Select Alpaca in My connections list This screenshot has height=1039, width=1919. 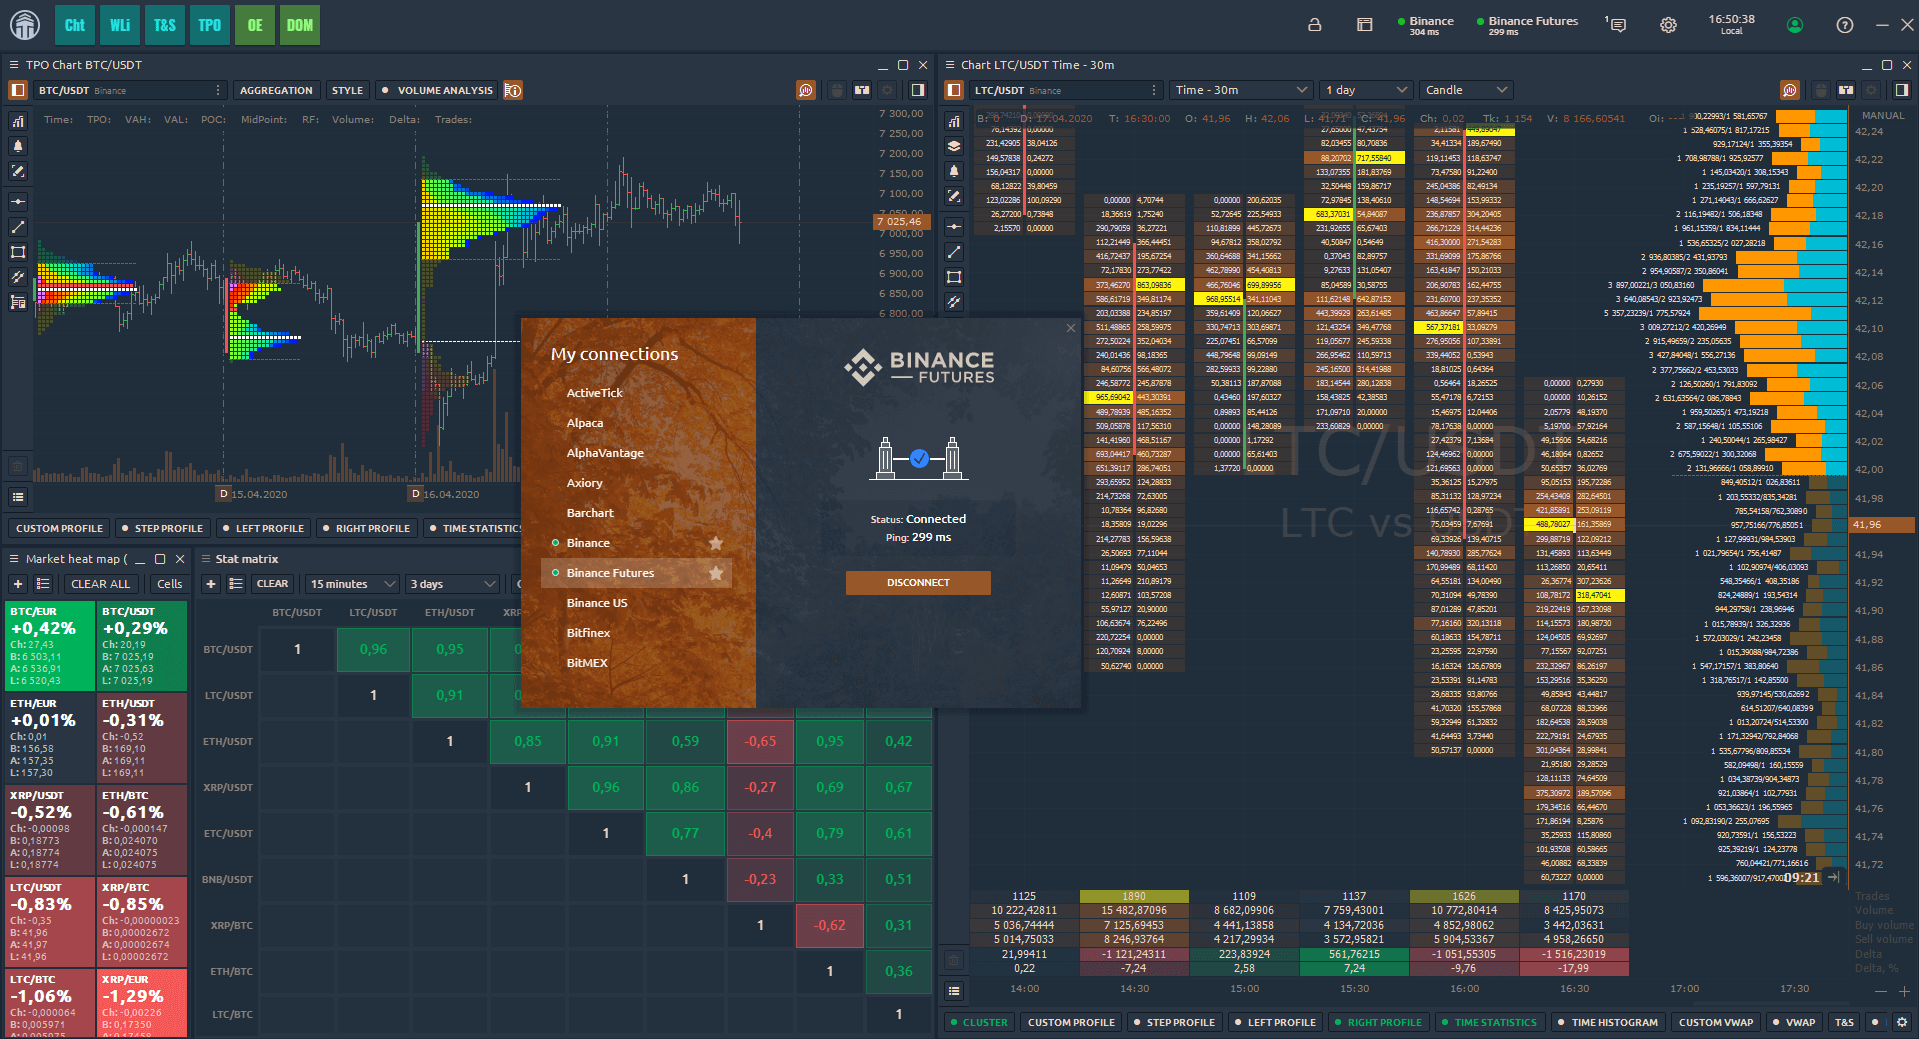[x=585, y=423]
